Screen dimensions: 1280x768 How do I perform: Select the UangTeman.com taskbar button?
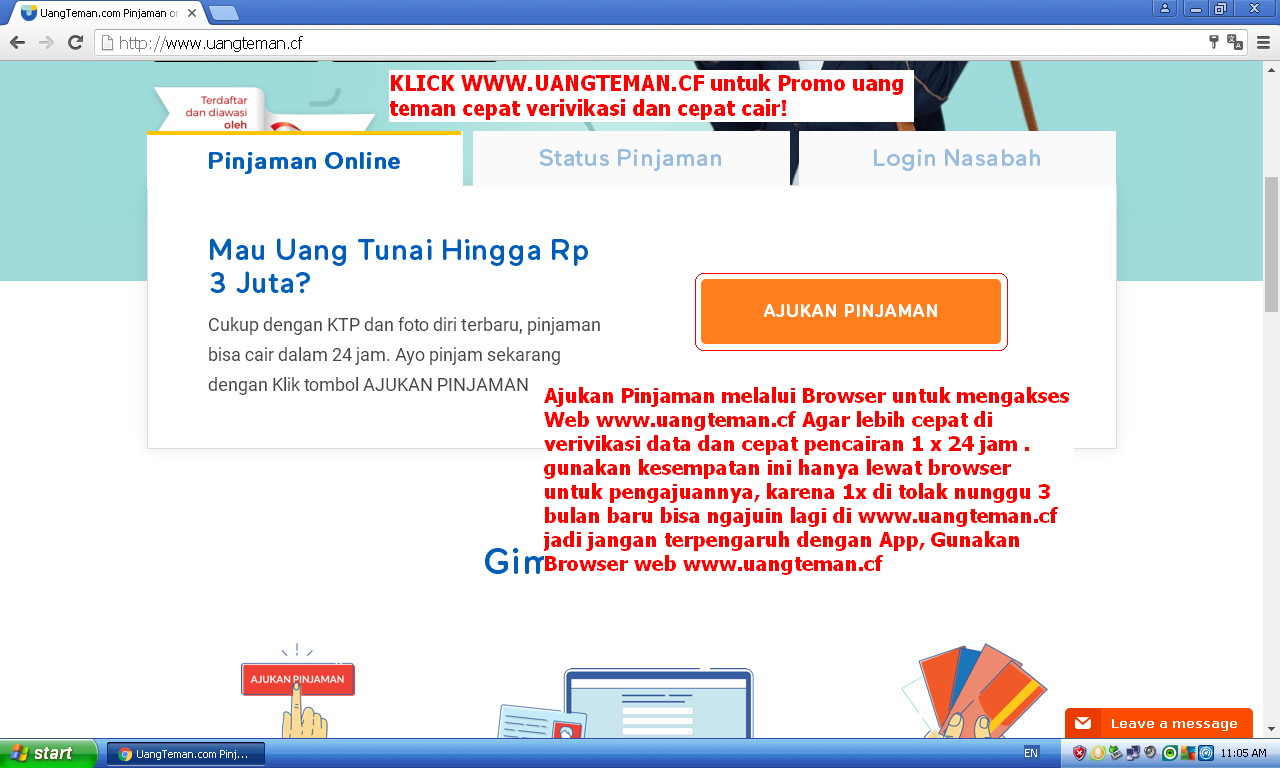[x=185, y=753]
